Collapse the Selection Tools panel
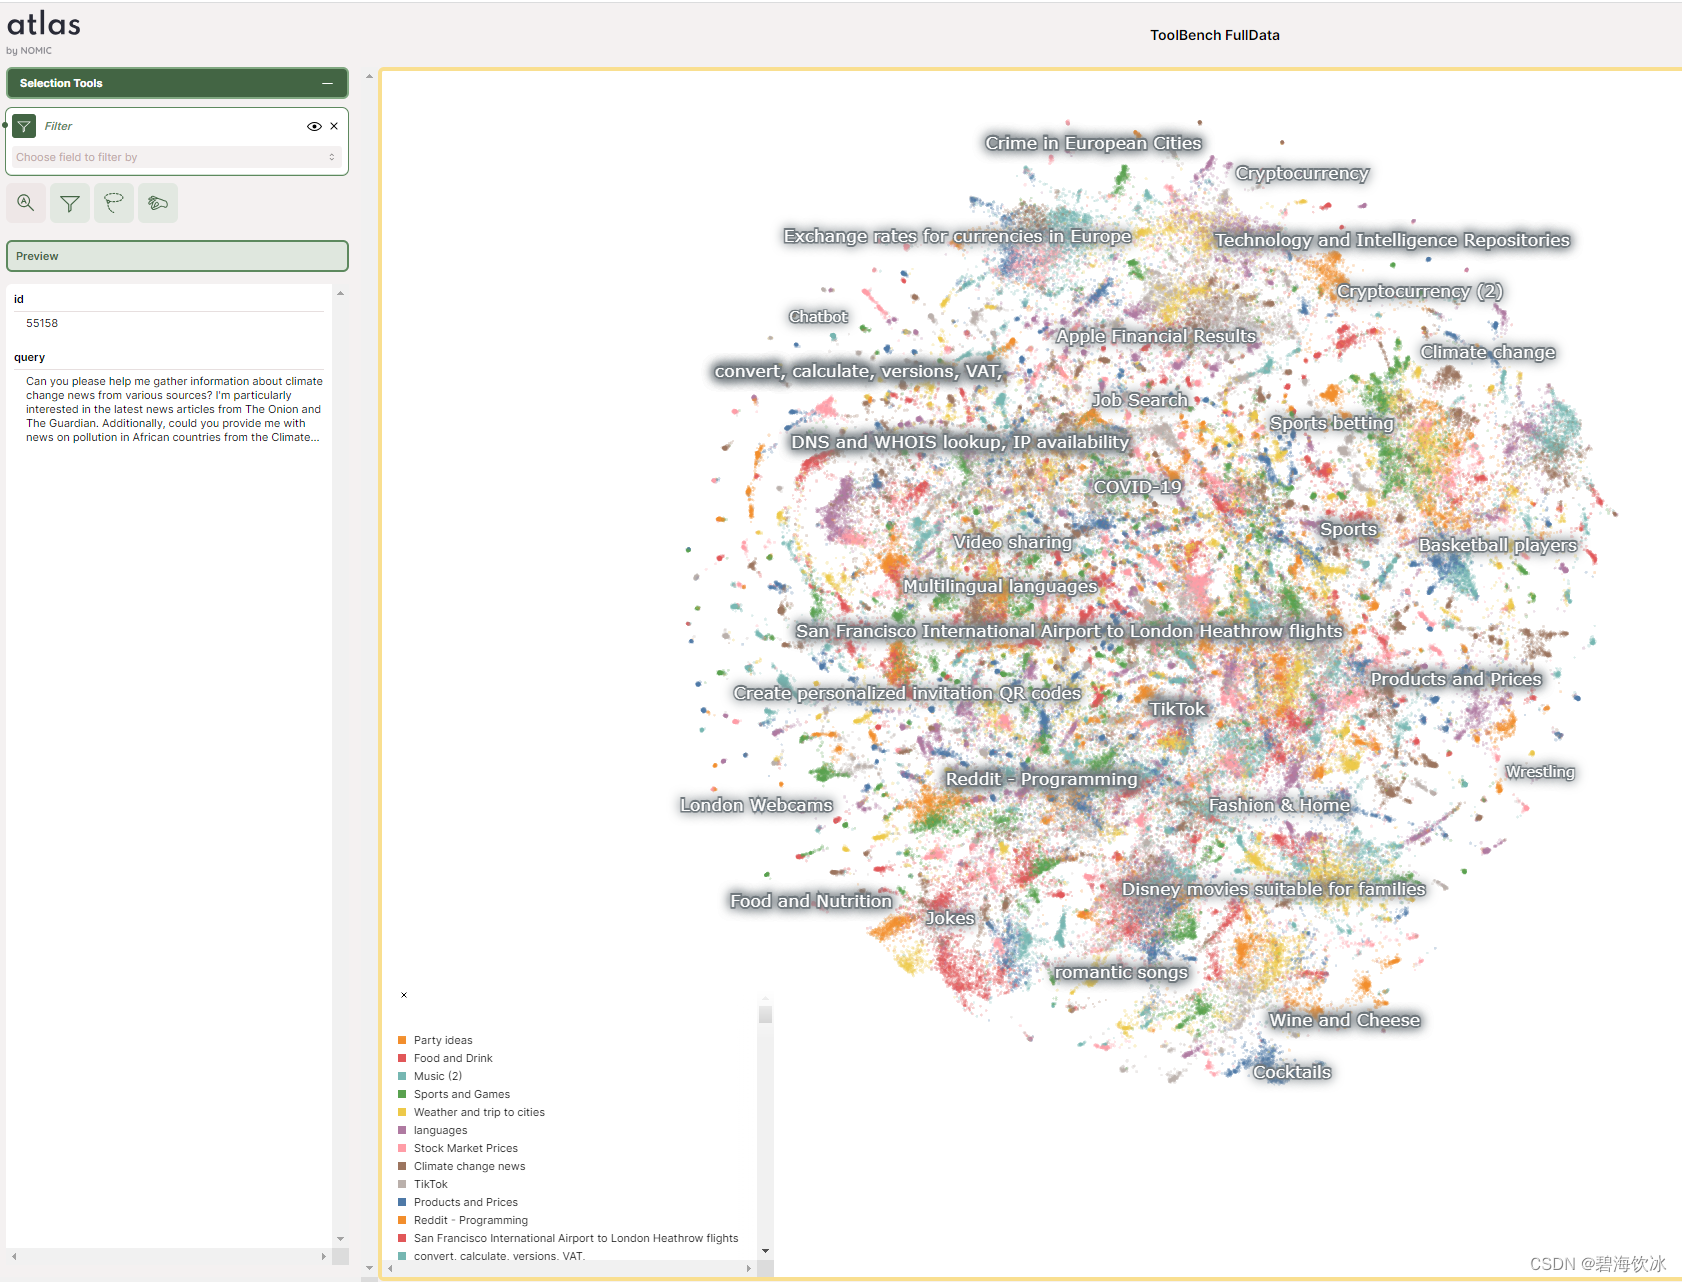Viewport: 1682px width, 1282px height. [327, 83]
